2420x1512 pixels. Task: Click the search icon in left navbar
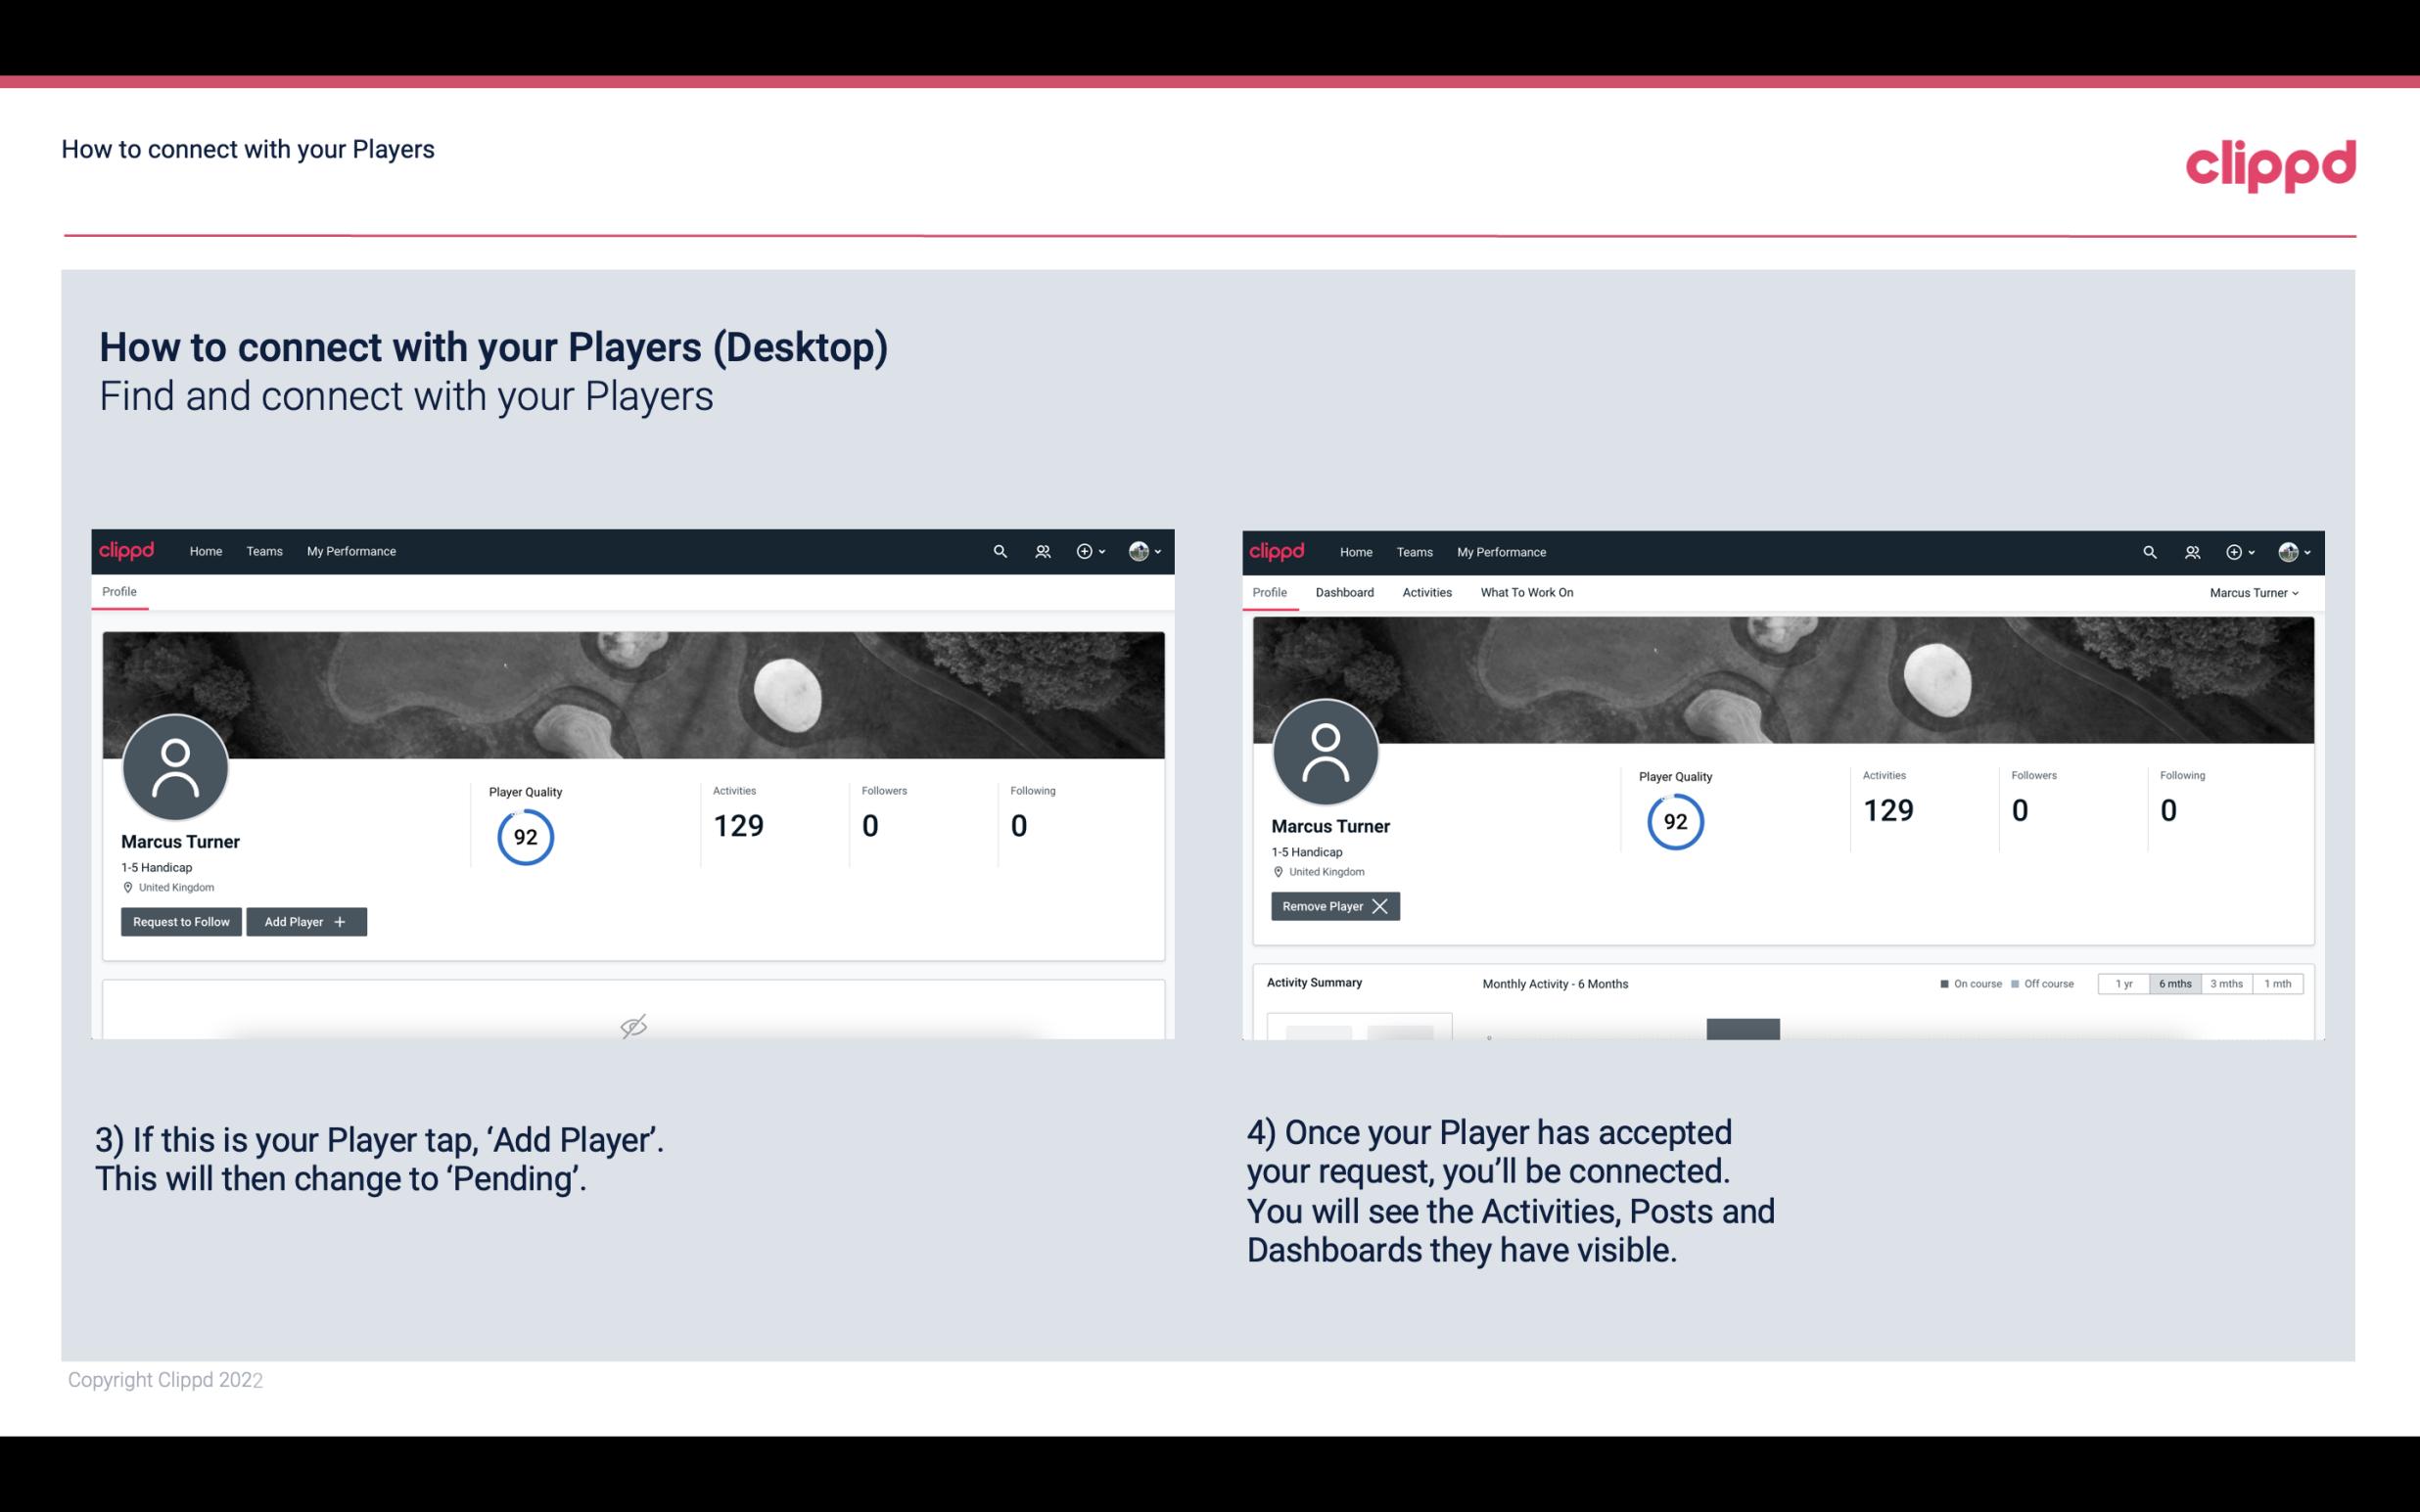coord(997,550)
